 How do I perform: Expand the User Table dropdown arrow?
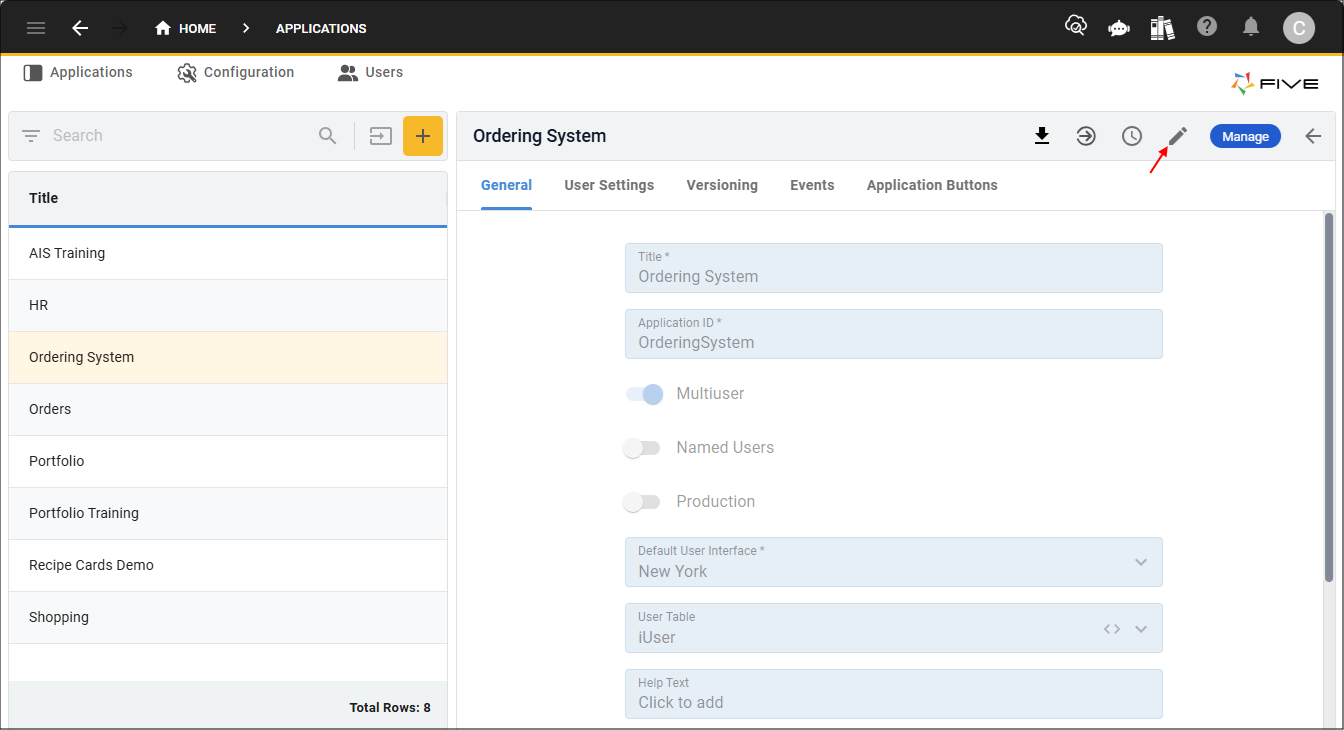click(x=1141, y=629)
